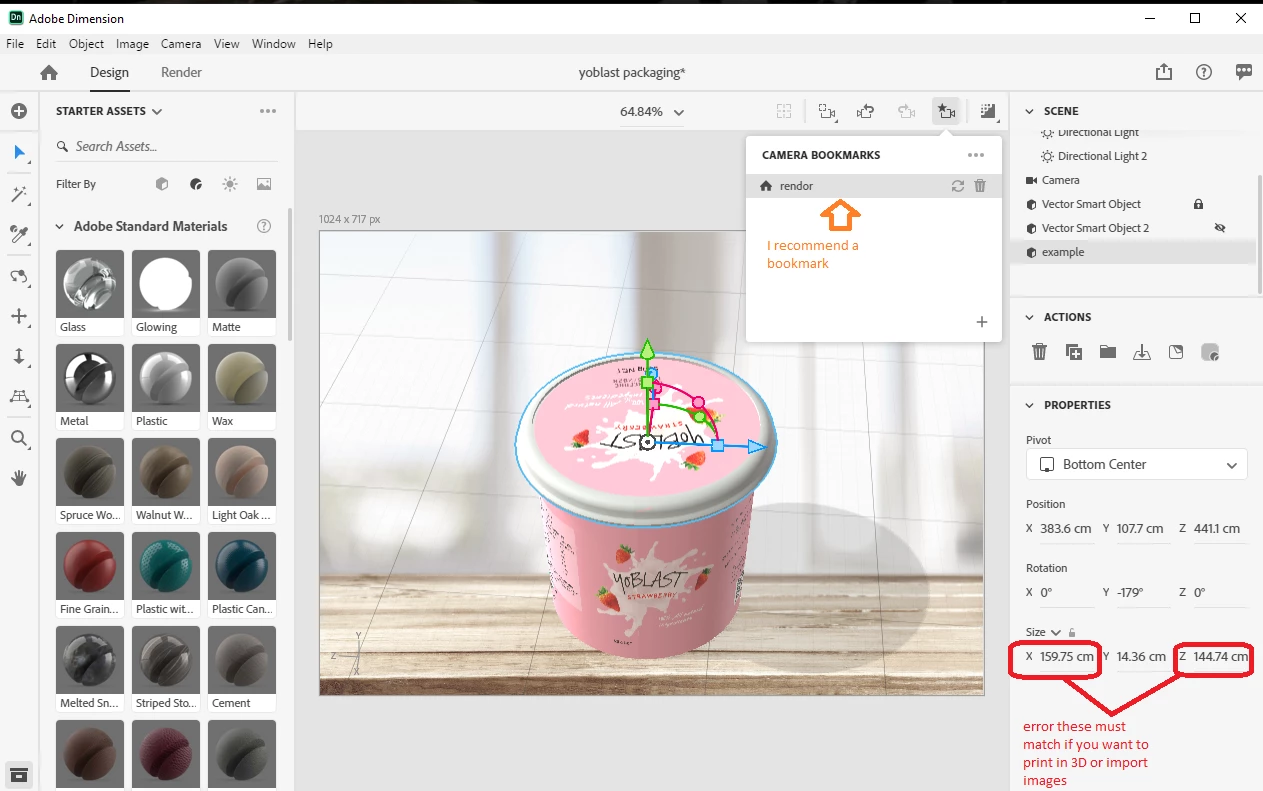Open the Pivot Bottom Center dropdown
Viewport: 1263px width, 791px height.
point(1137,464)
